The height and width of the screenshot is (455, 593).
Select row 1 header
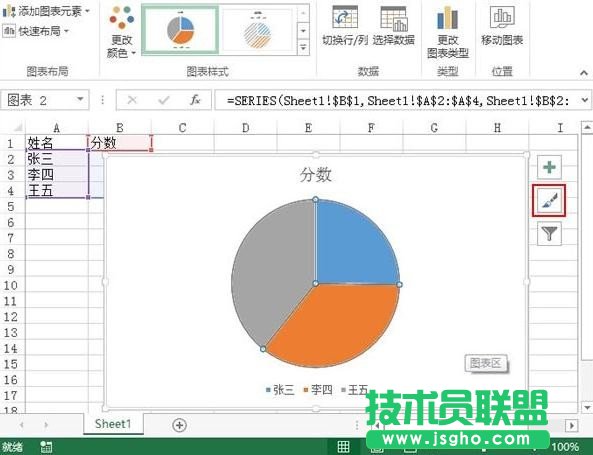11,143
